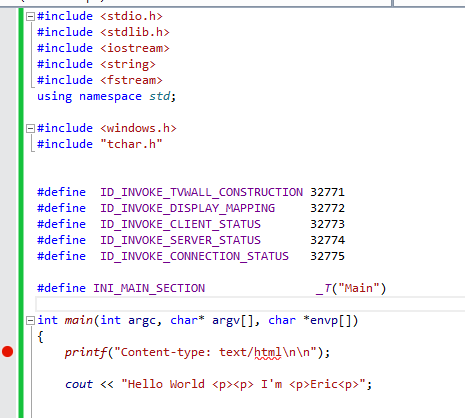Image resolution: width=465 pixels, height=418 pixels.
Task: Place cursor on the empty highlighted current line
Action: tap(250, 304)
